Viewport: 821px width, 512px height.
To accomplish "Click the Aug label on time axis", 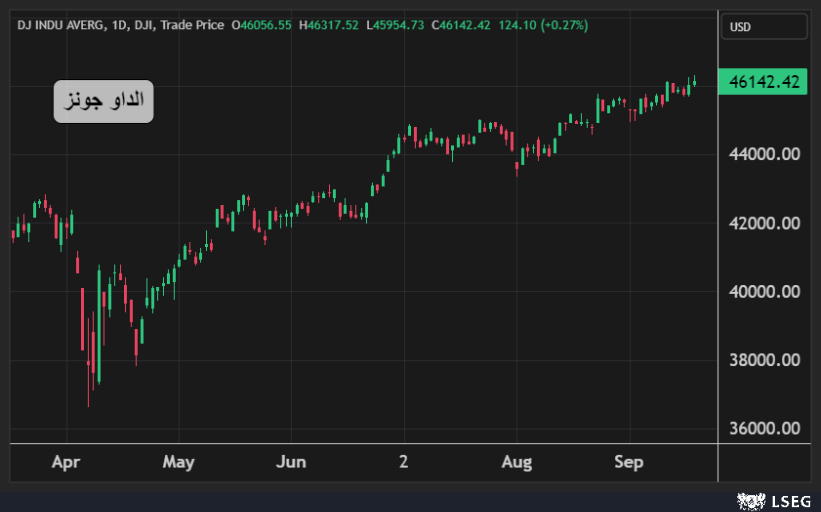I will (517, 462).
